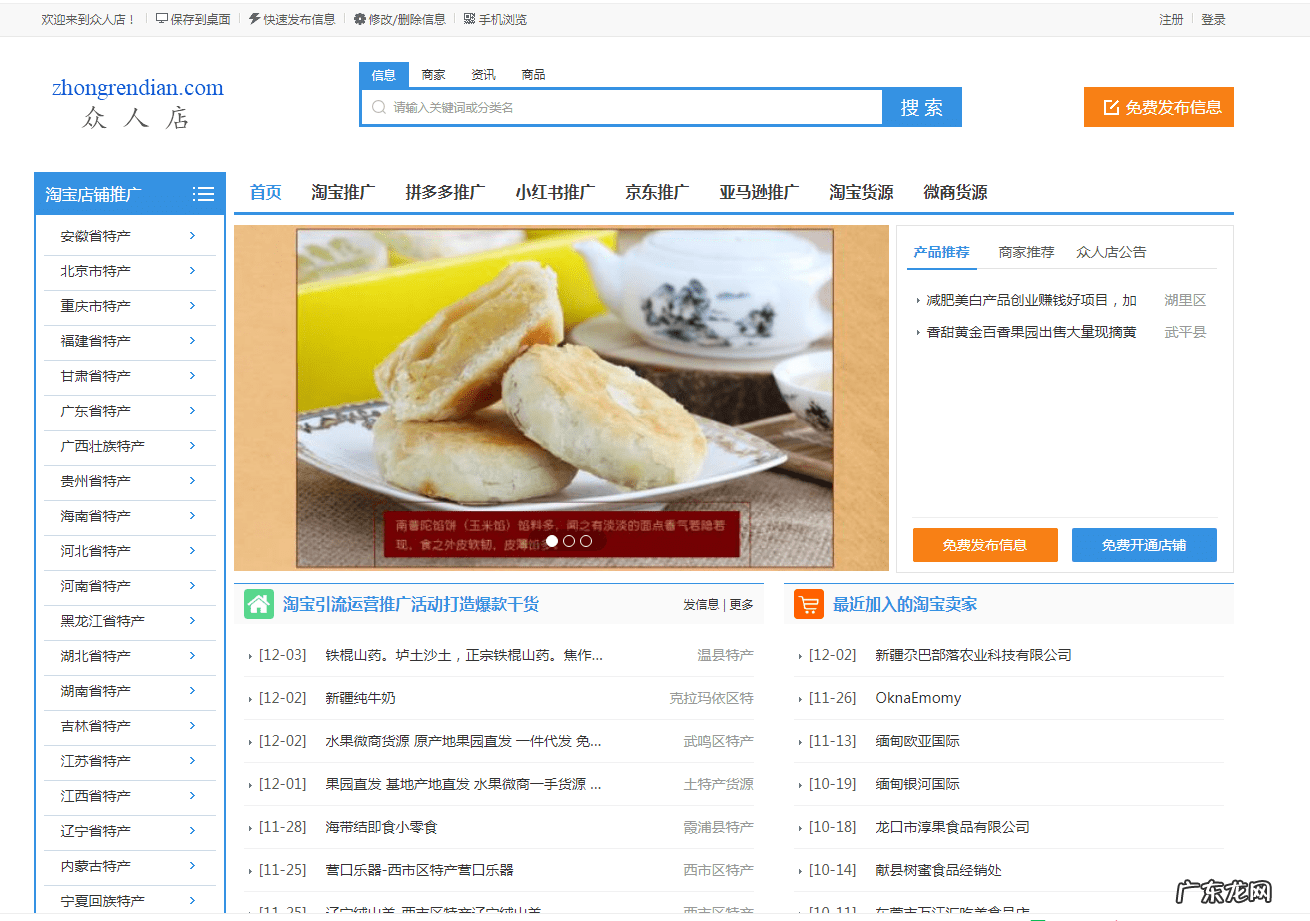Open the 微商货源 menu item
Image resolution: width=1310 pixels, height=921 pixels.
coord(957,192)
